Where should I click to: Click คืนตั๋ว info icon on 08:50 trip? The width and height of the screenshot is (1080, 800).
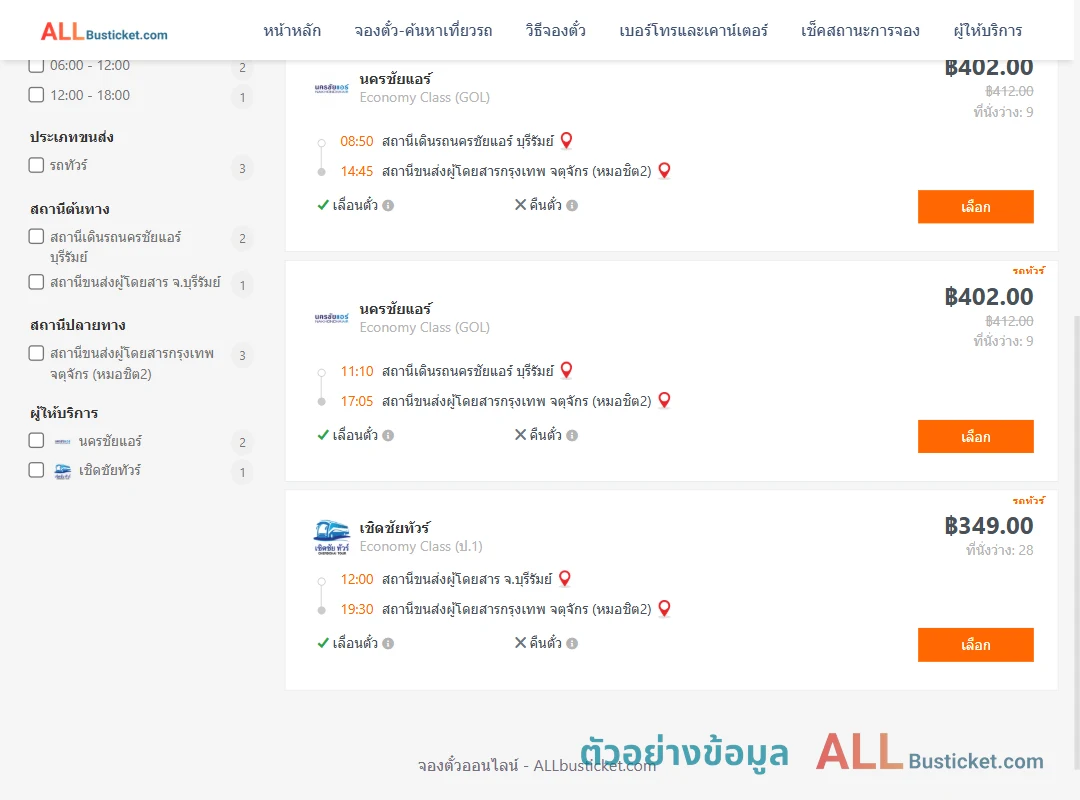pos(572,205)
